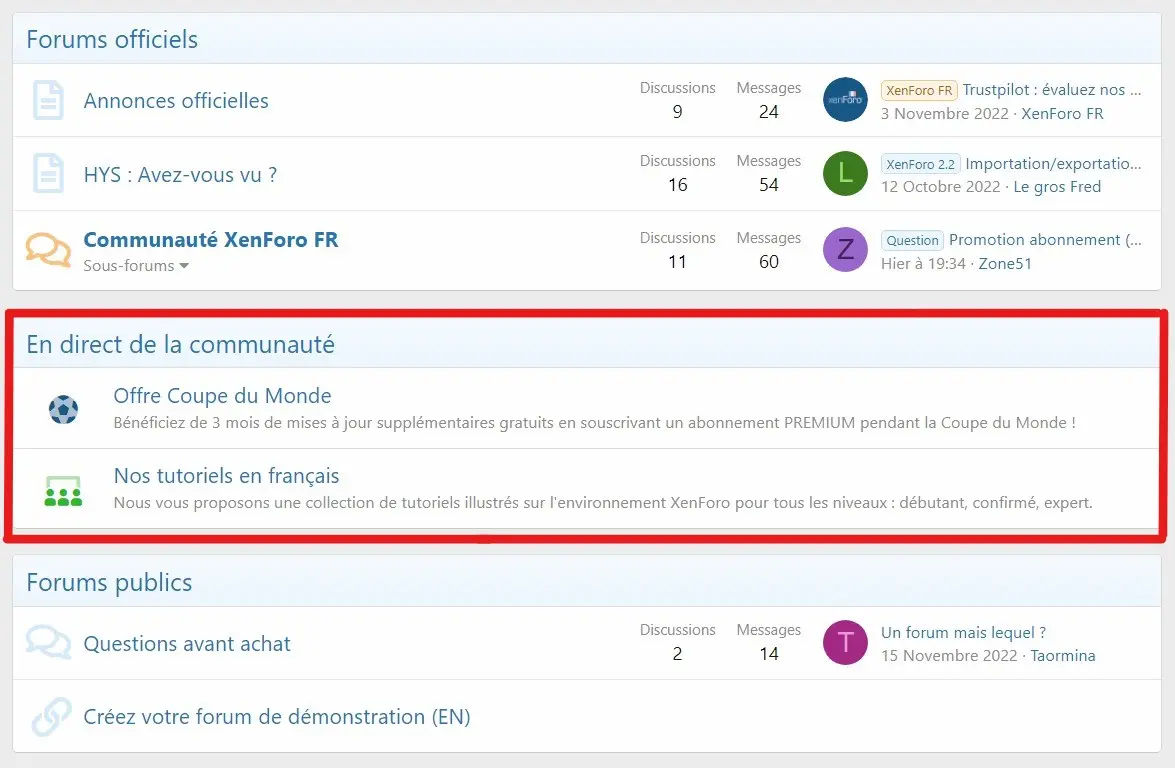Open the Forums officiels category header

click(112, 40)
